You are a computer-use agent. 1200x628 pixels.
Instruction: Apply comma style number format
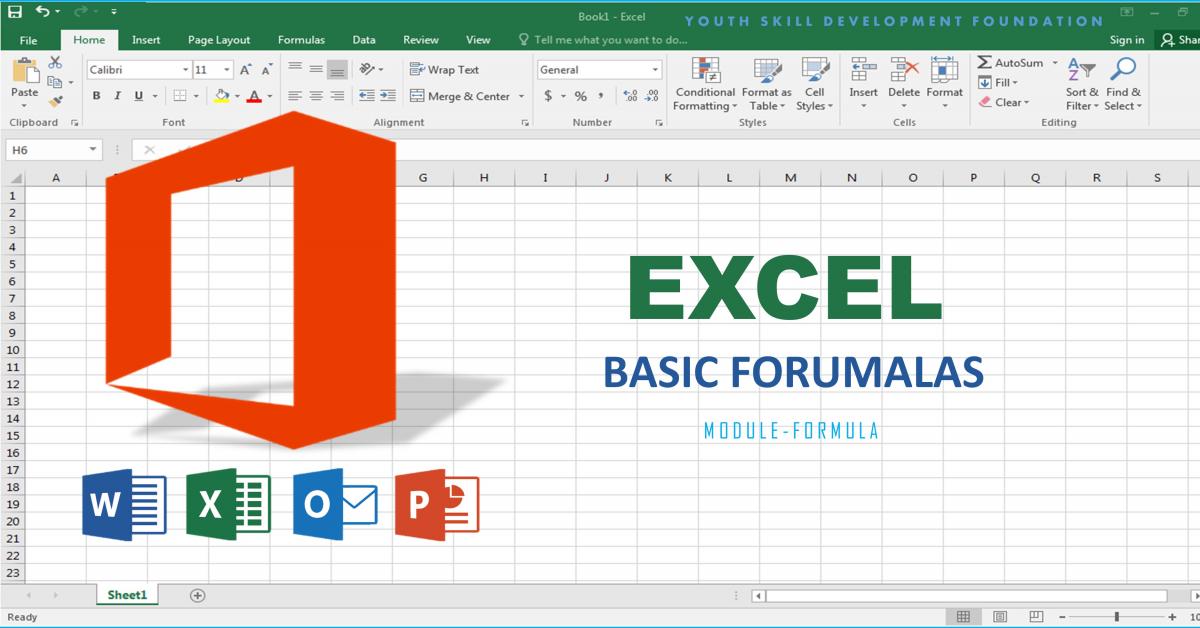pos(601,96)
